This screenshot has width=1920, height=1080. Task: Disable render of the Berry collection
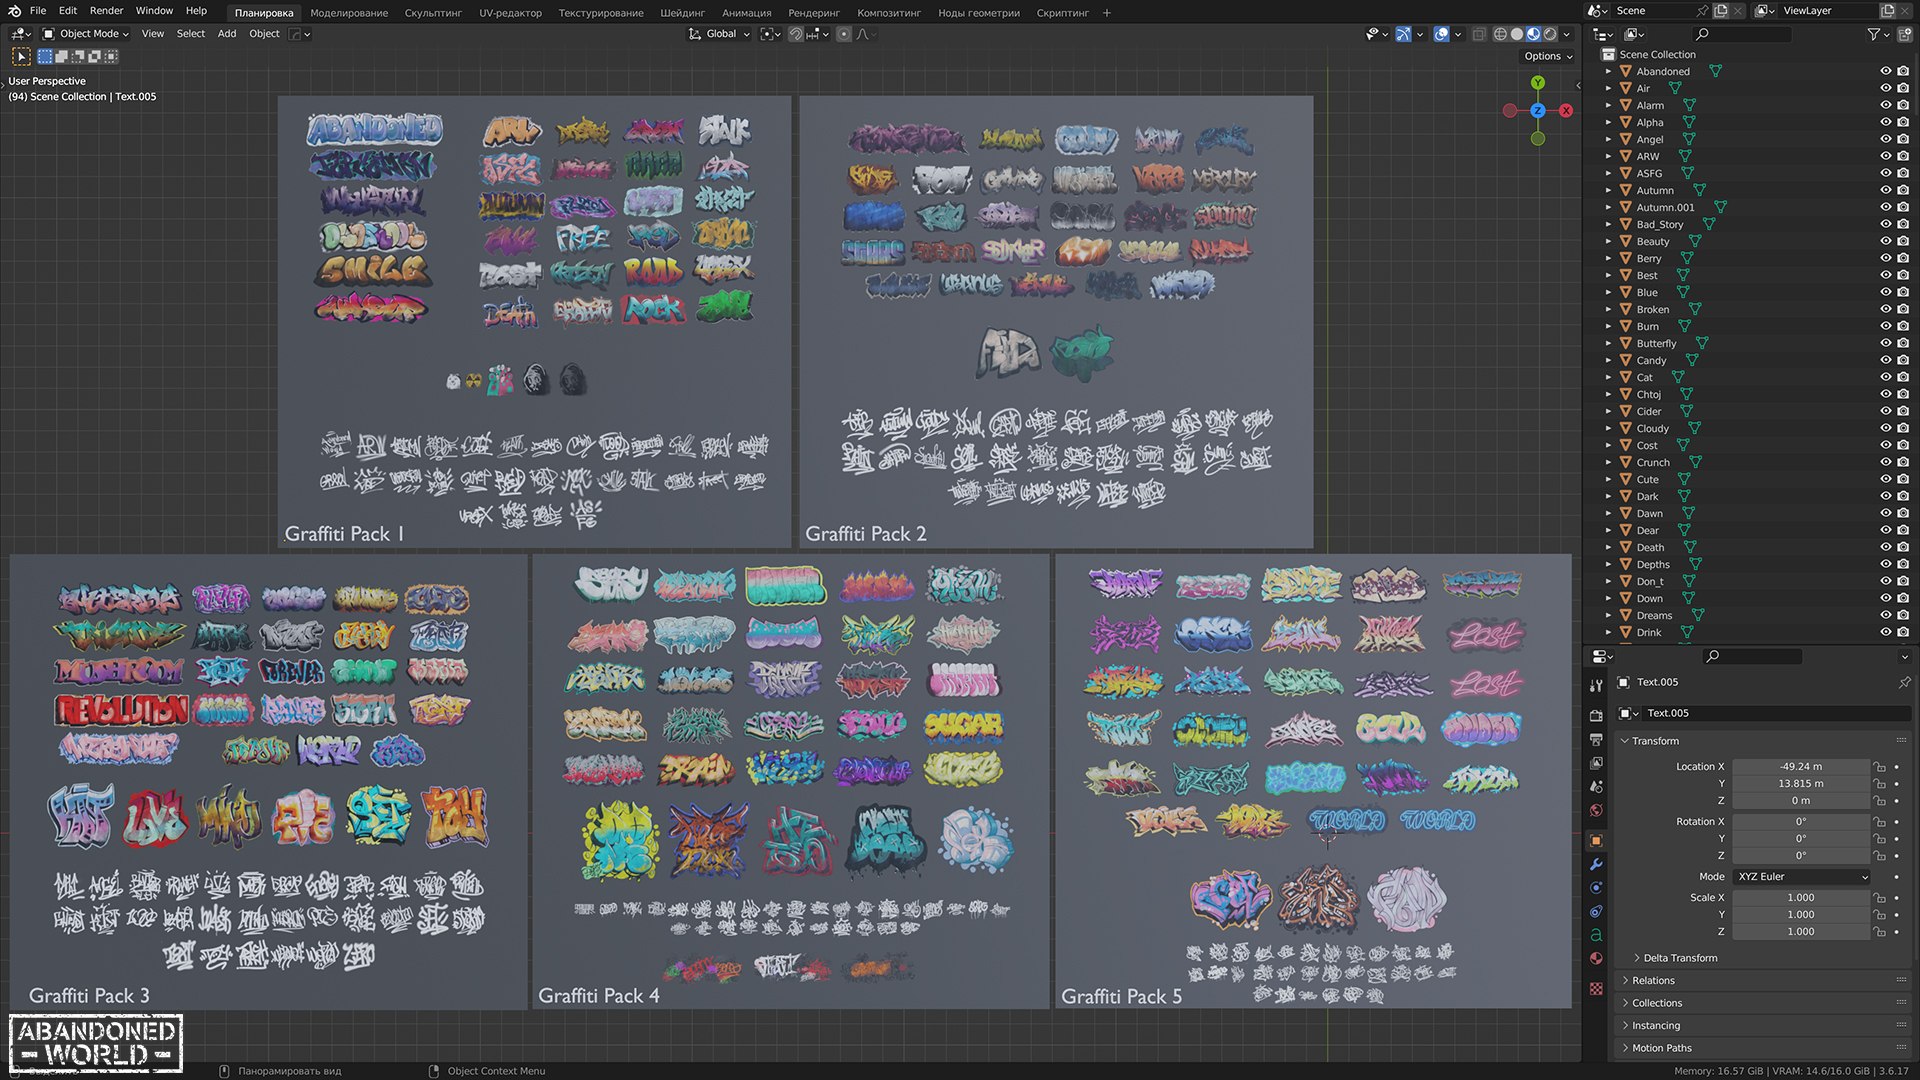[x=1903, y=259]
